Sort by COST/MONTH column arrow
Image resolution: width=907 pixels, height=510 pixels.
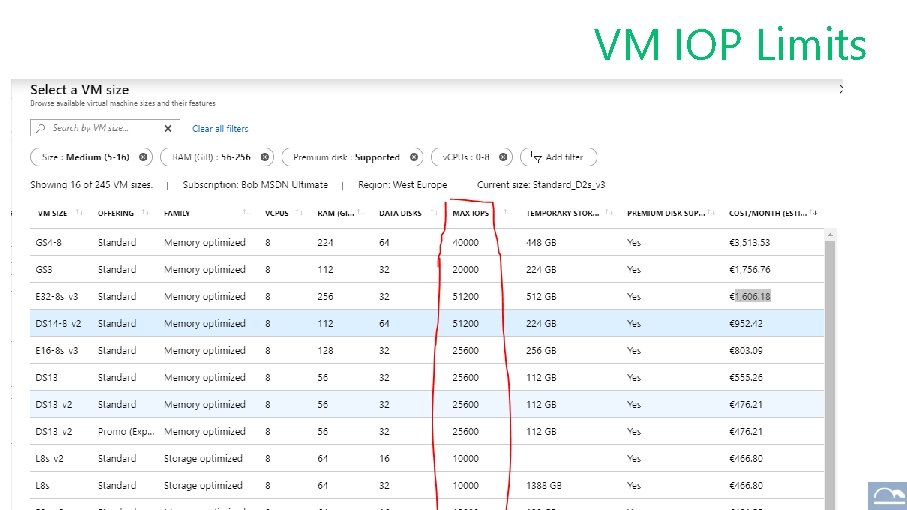tap(813, 213)
